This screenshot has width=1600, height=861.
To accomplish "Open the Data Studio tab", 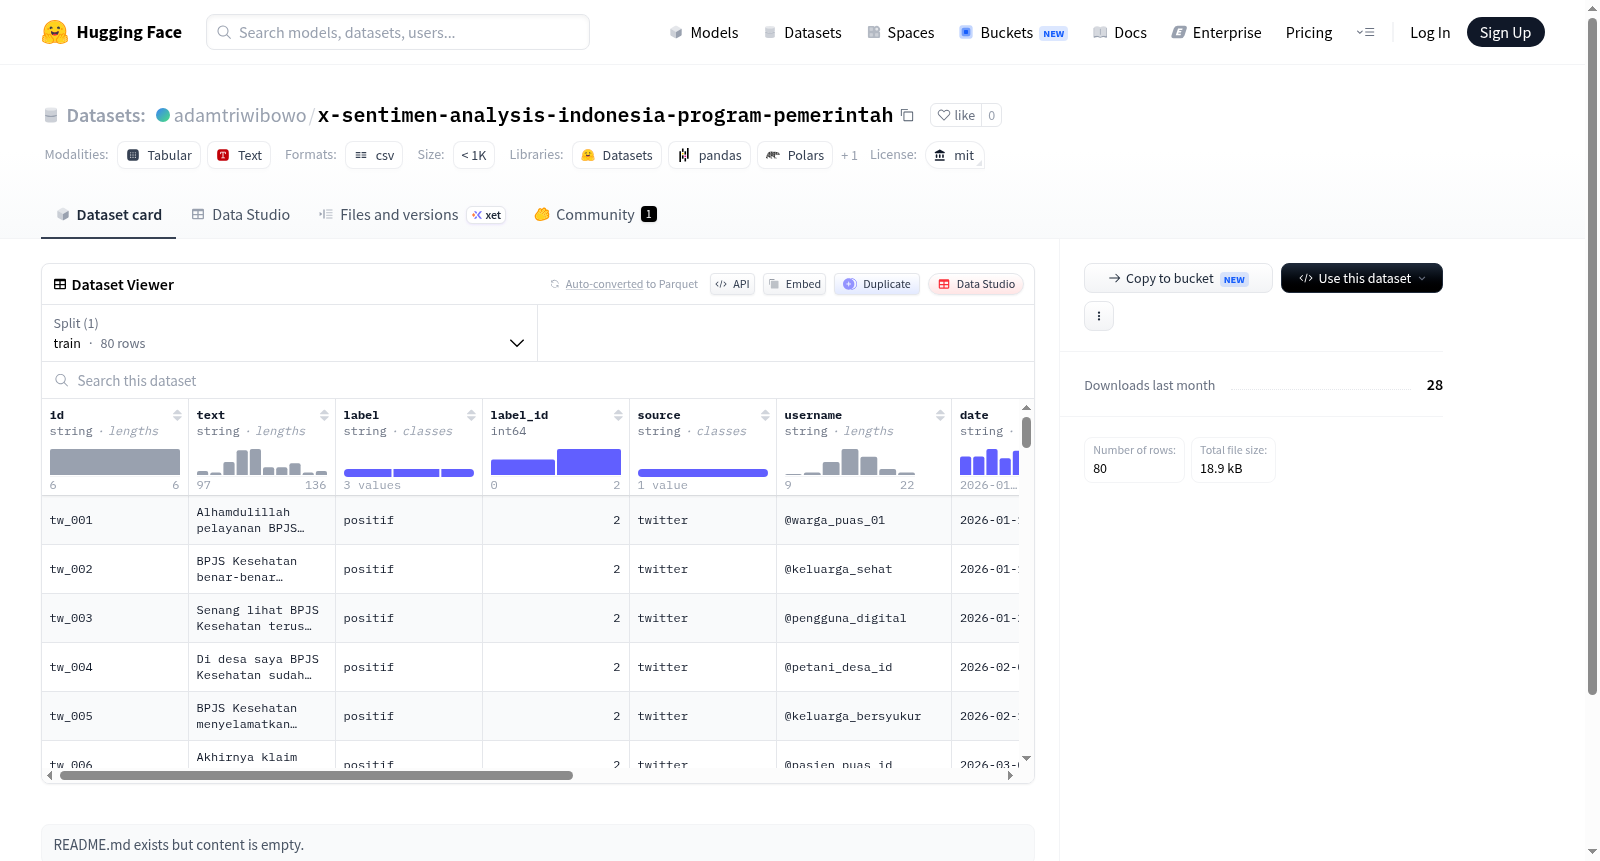I will 241,215.
